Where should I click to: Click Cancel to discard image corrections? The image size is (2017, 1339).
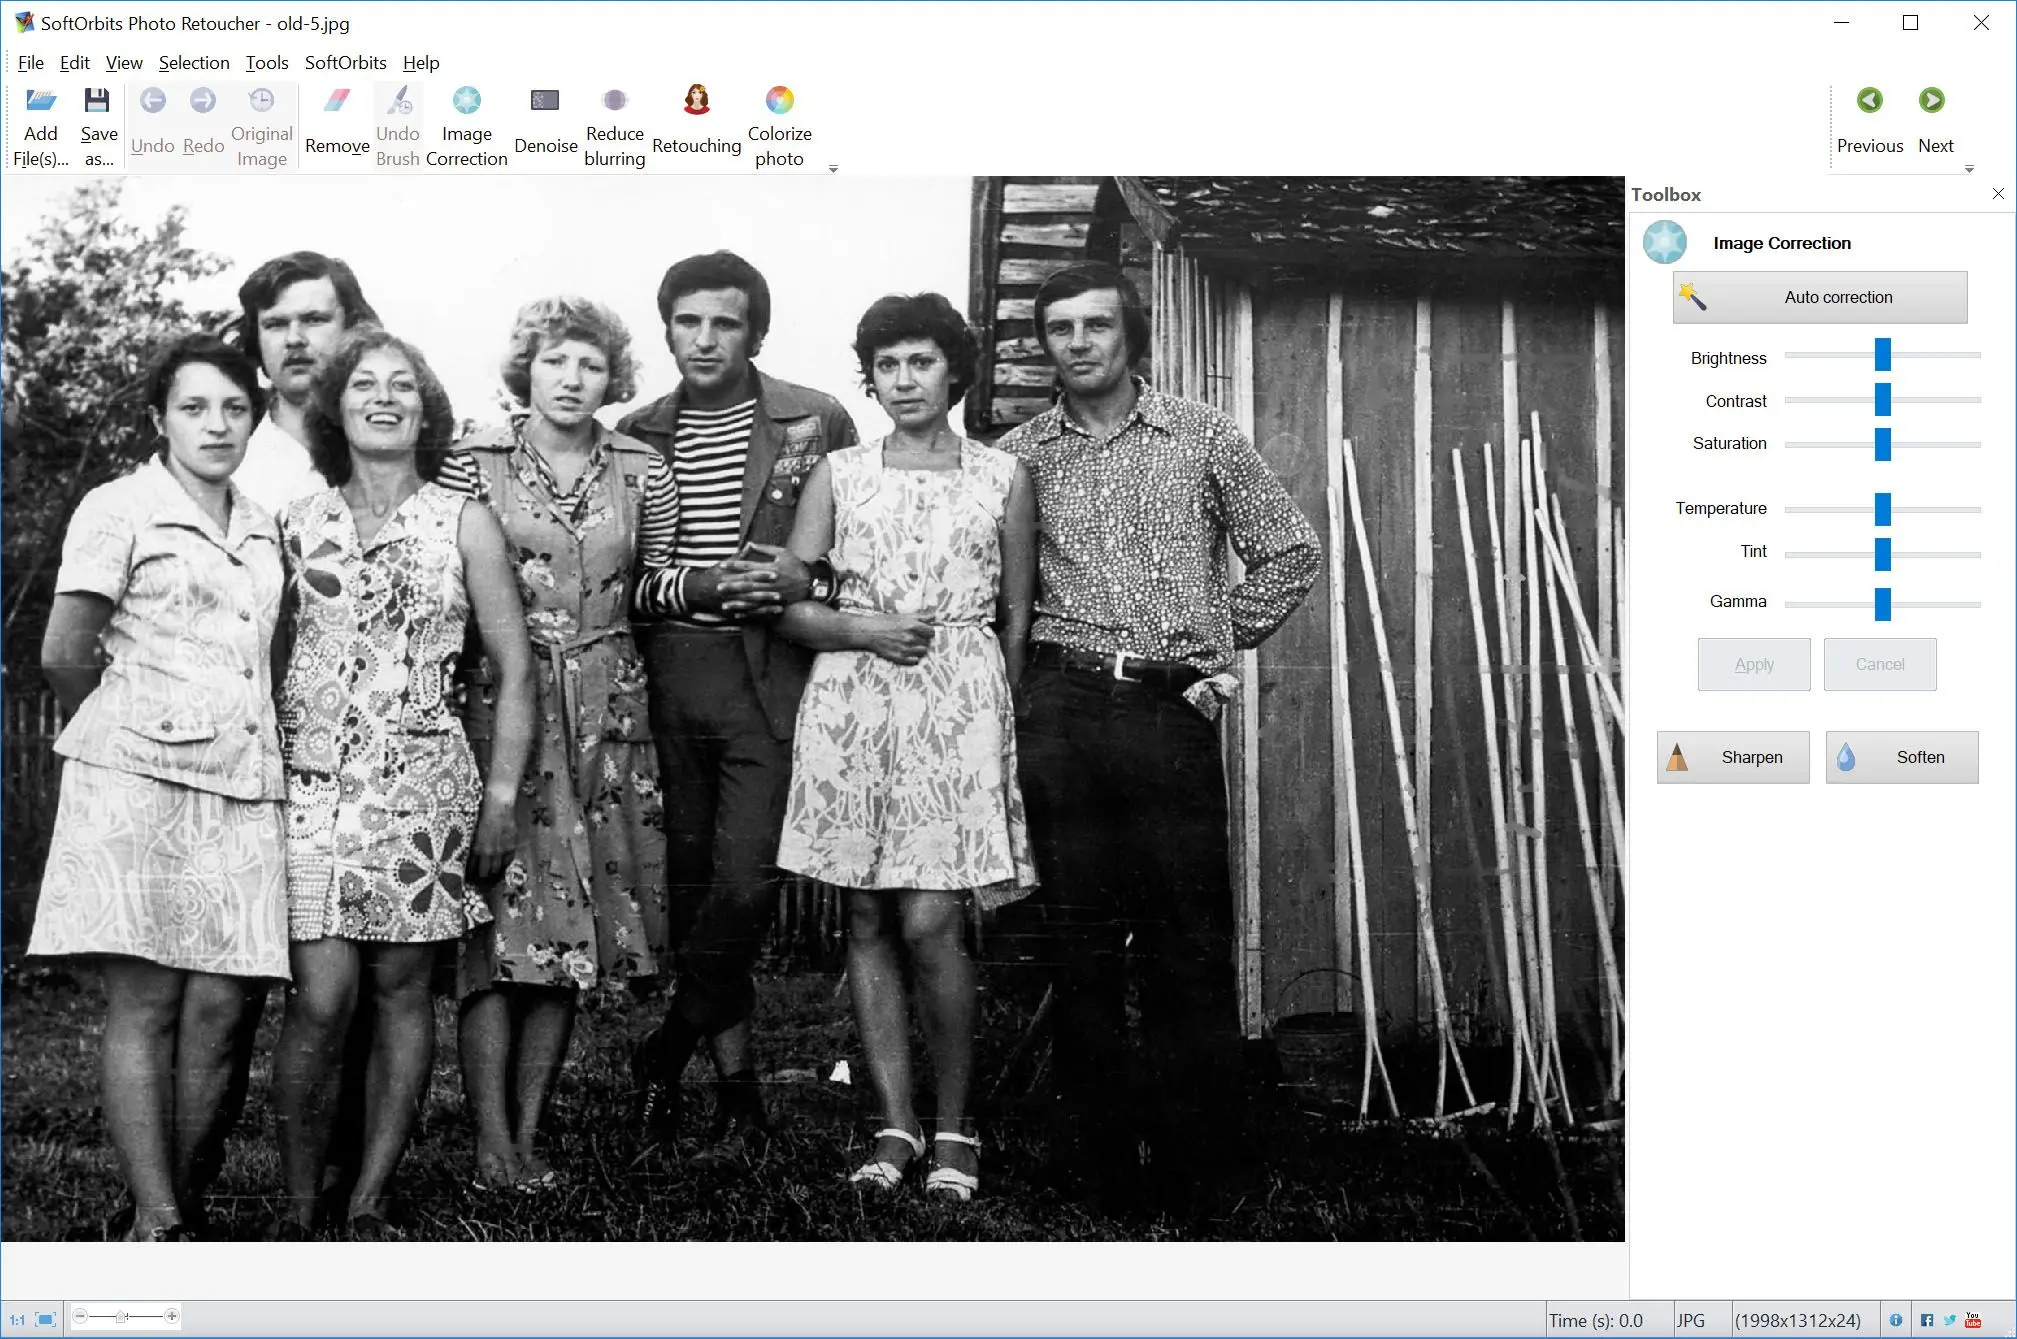(1878, 664)
